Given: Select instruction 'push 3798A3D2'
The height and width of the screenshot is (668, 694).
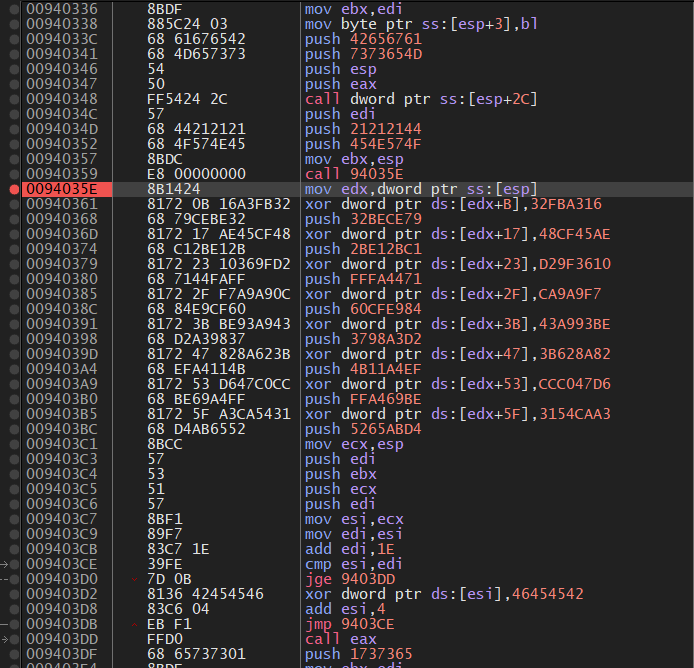Looking at the screenshot, I should [x=363, y=340].
